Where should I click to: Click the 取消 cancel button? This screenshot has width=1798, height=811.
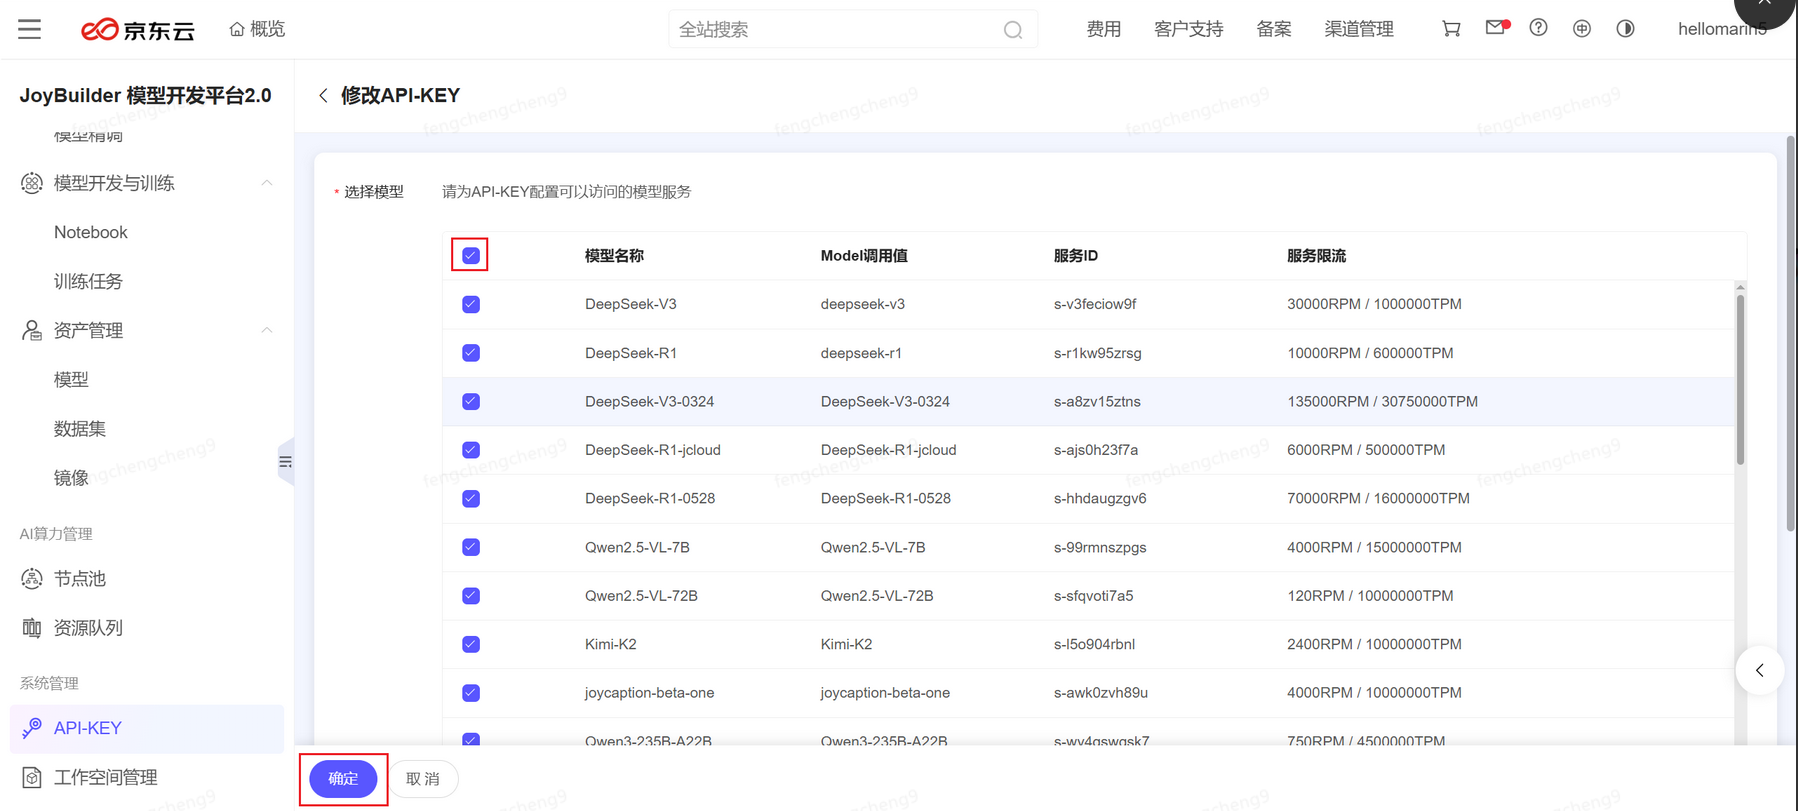coord(423,779)
